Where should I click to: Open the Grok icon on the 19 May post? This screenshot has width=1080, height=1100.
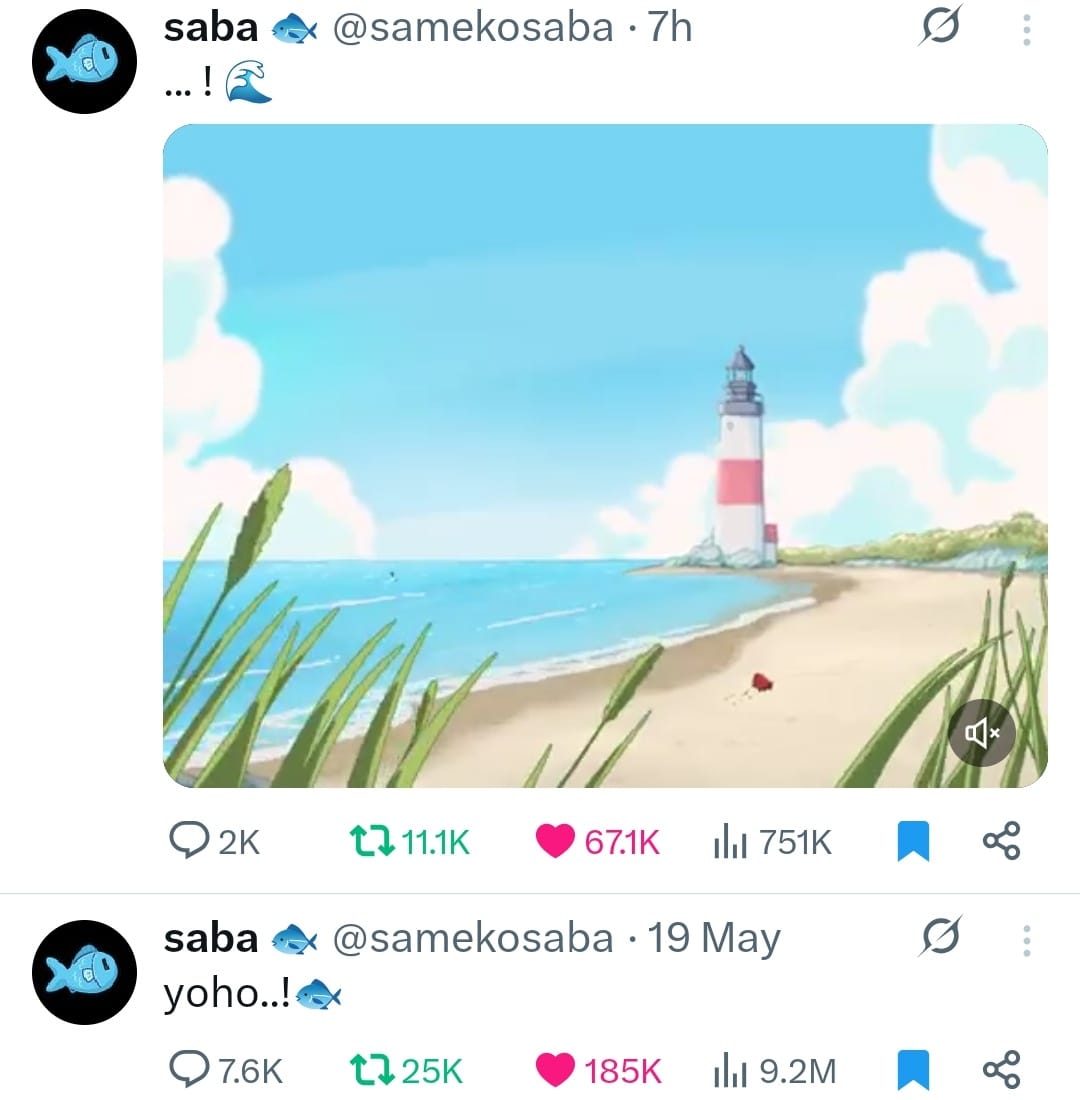[x=940, y=937]
